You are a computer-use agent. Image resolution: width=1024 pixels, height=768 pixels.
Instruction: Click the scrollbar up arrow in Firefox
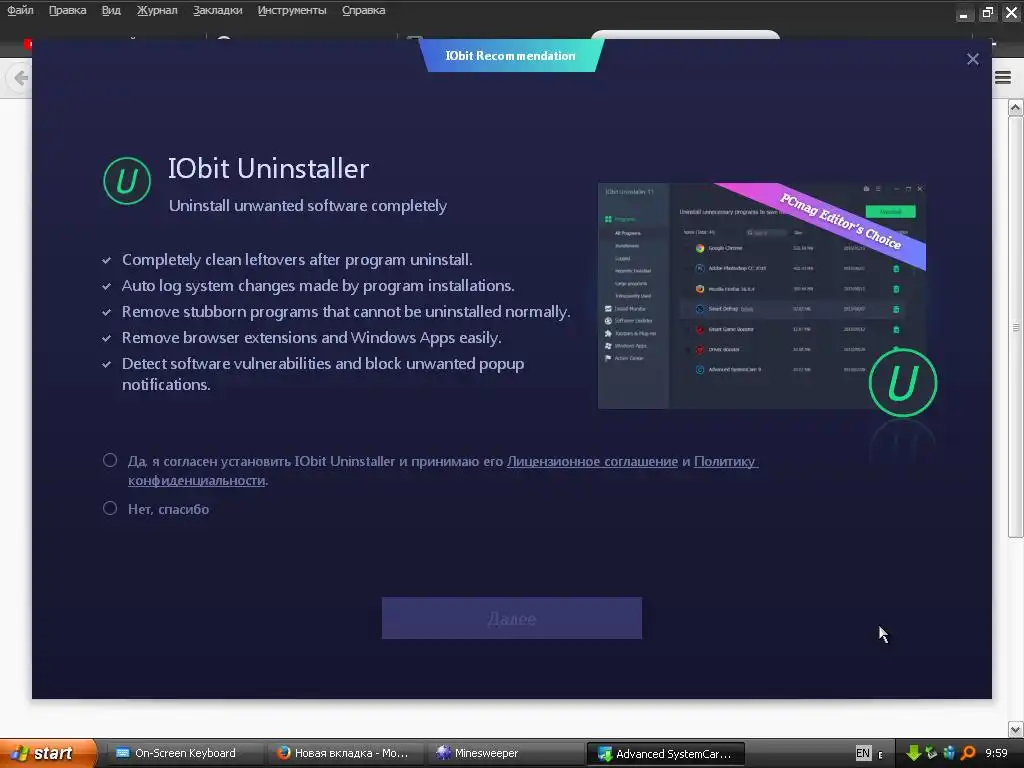pyautogui.click(x=1016, y=108)
